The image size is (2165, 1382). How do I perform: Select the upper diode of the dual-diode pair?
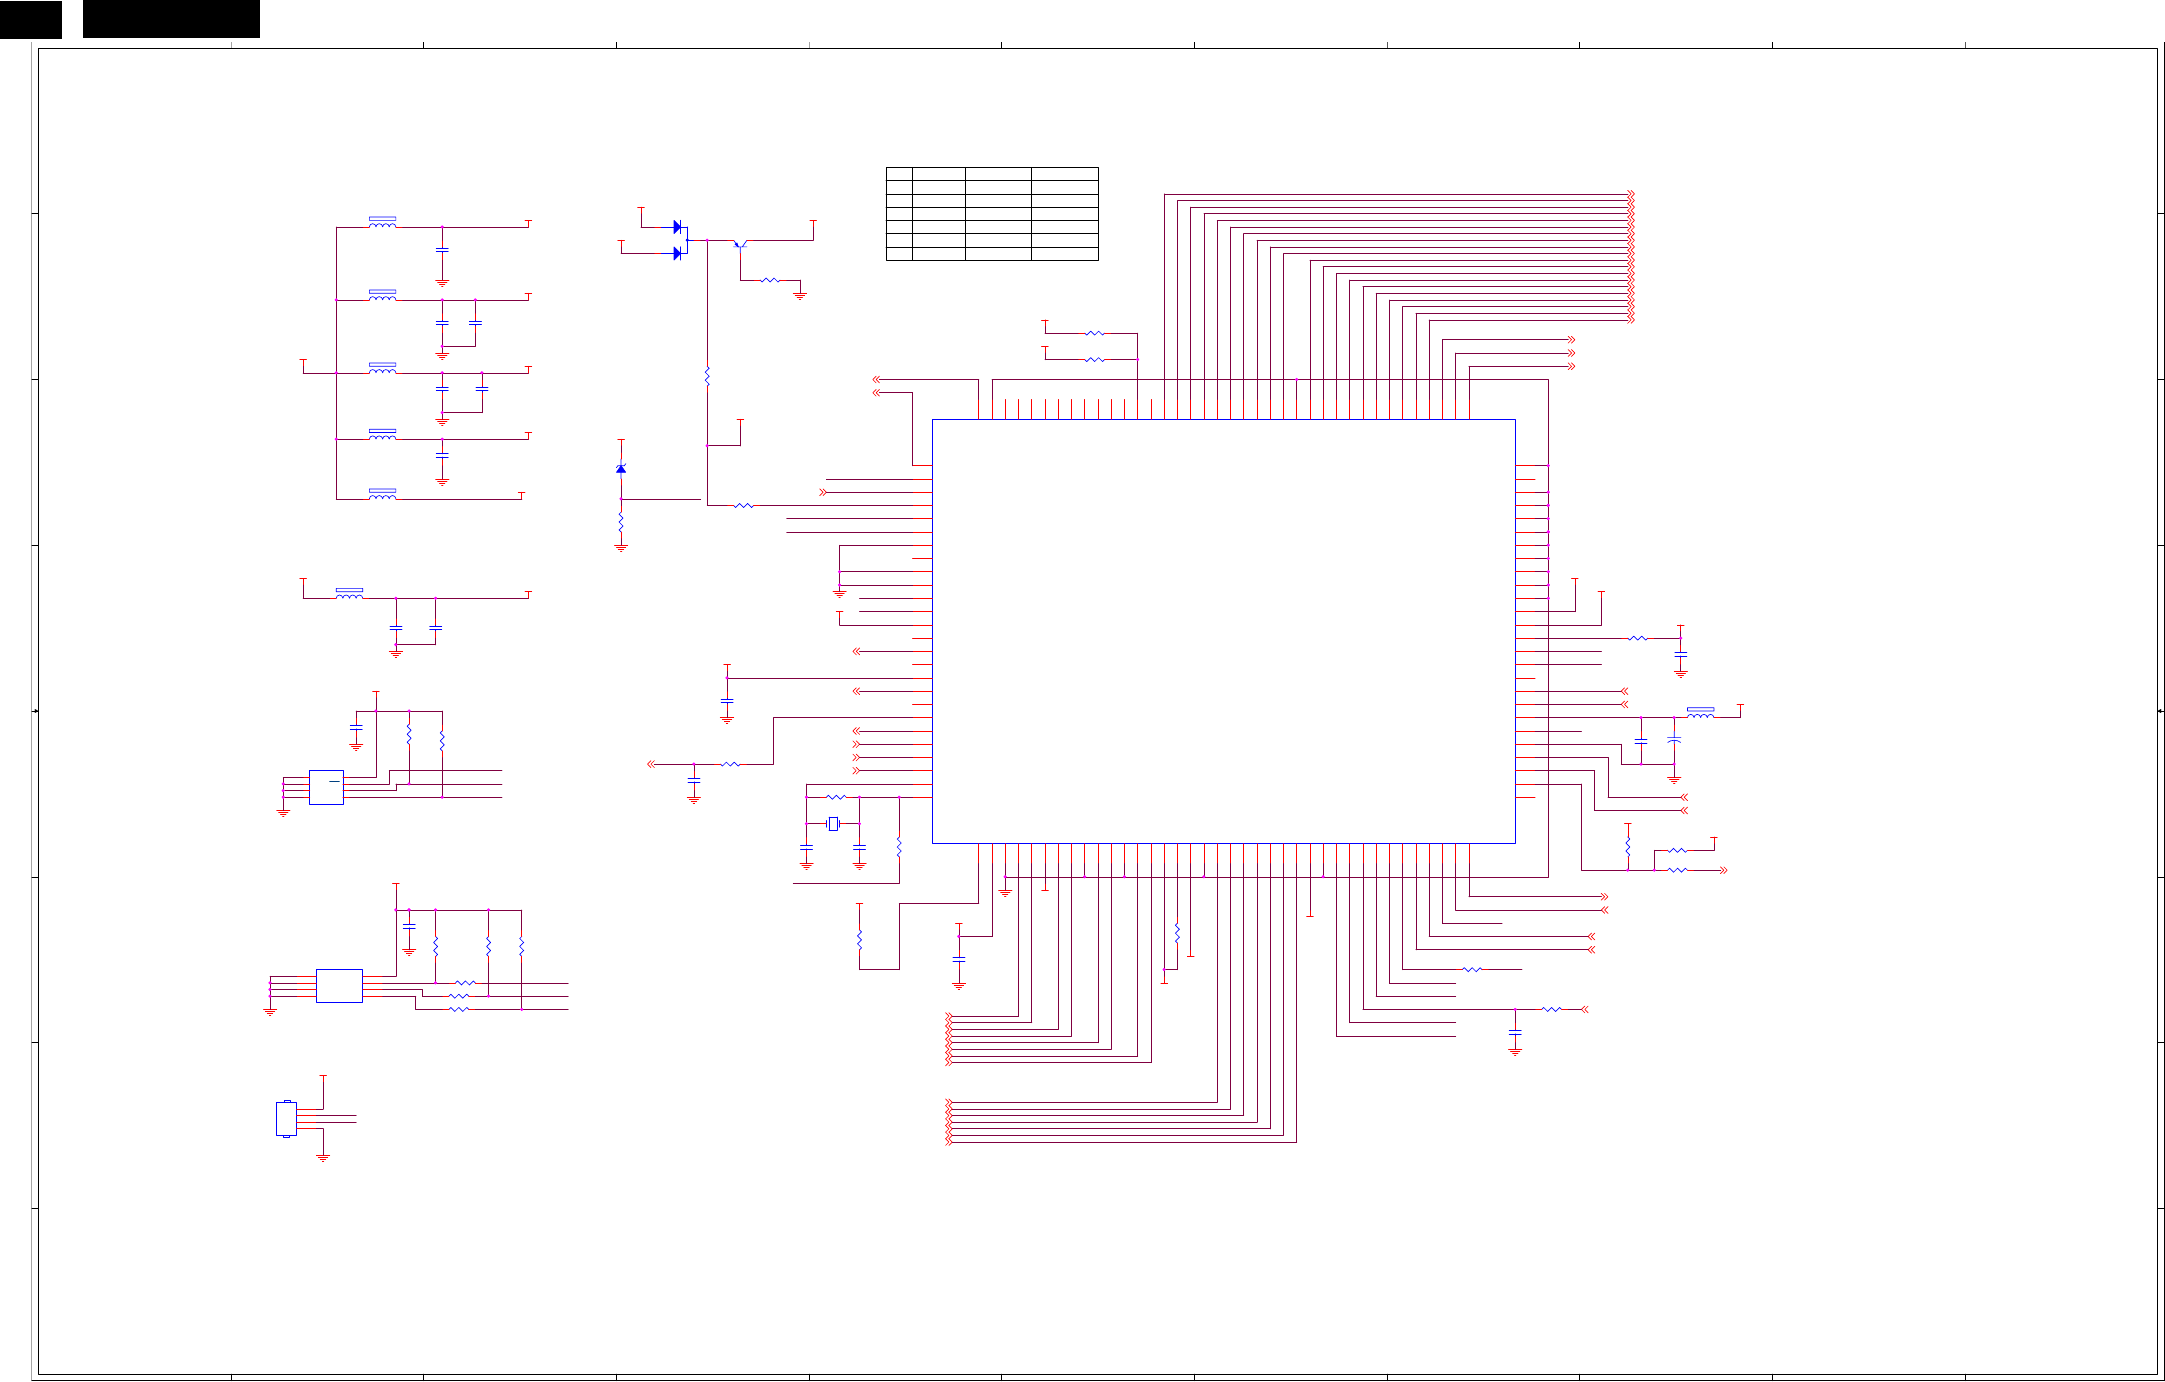pyautogui.click(x=677, y=227)
